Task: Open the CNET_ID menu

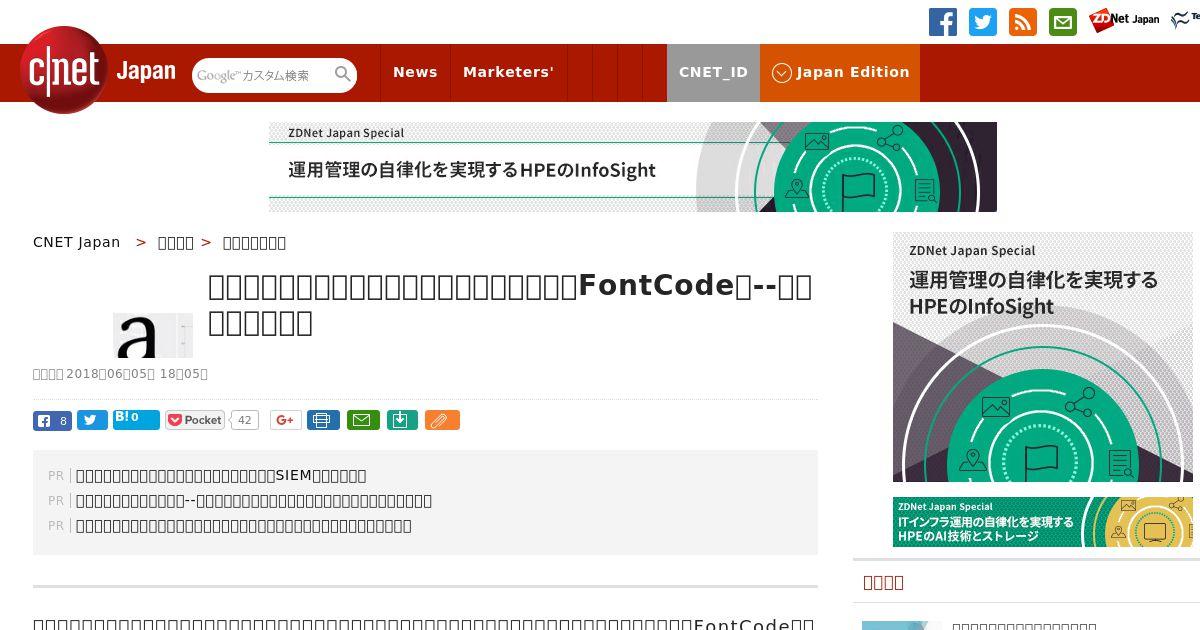Action: [713, 73]
